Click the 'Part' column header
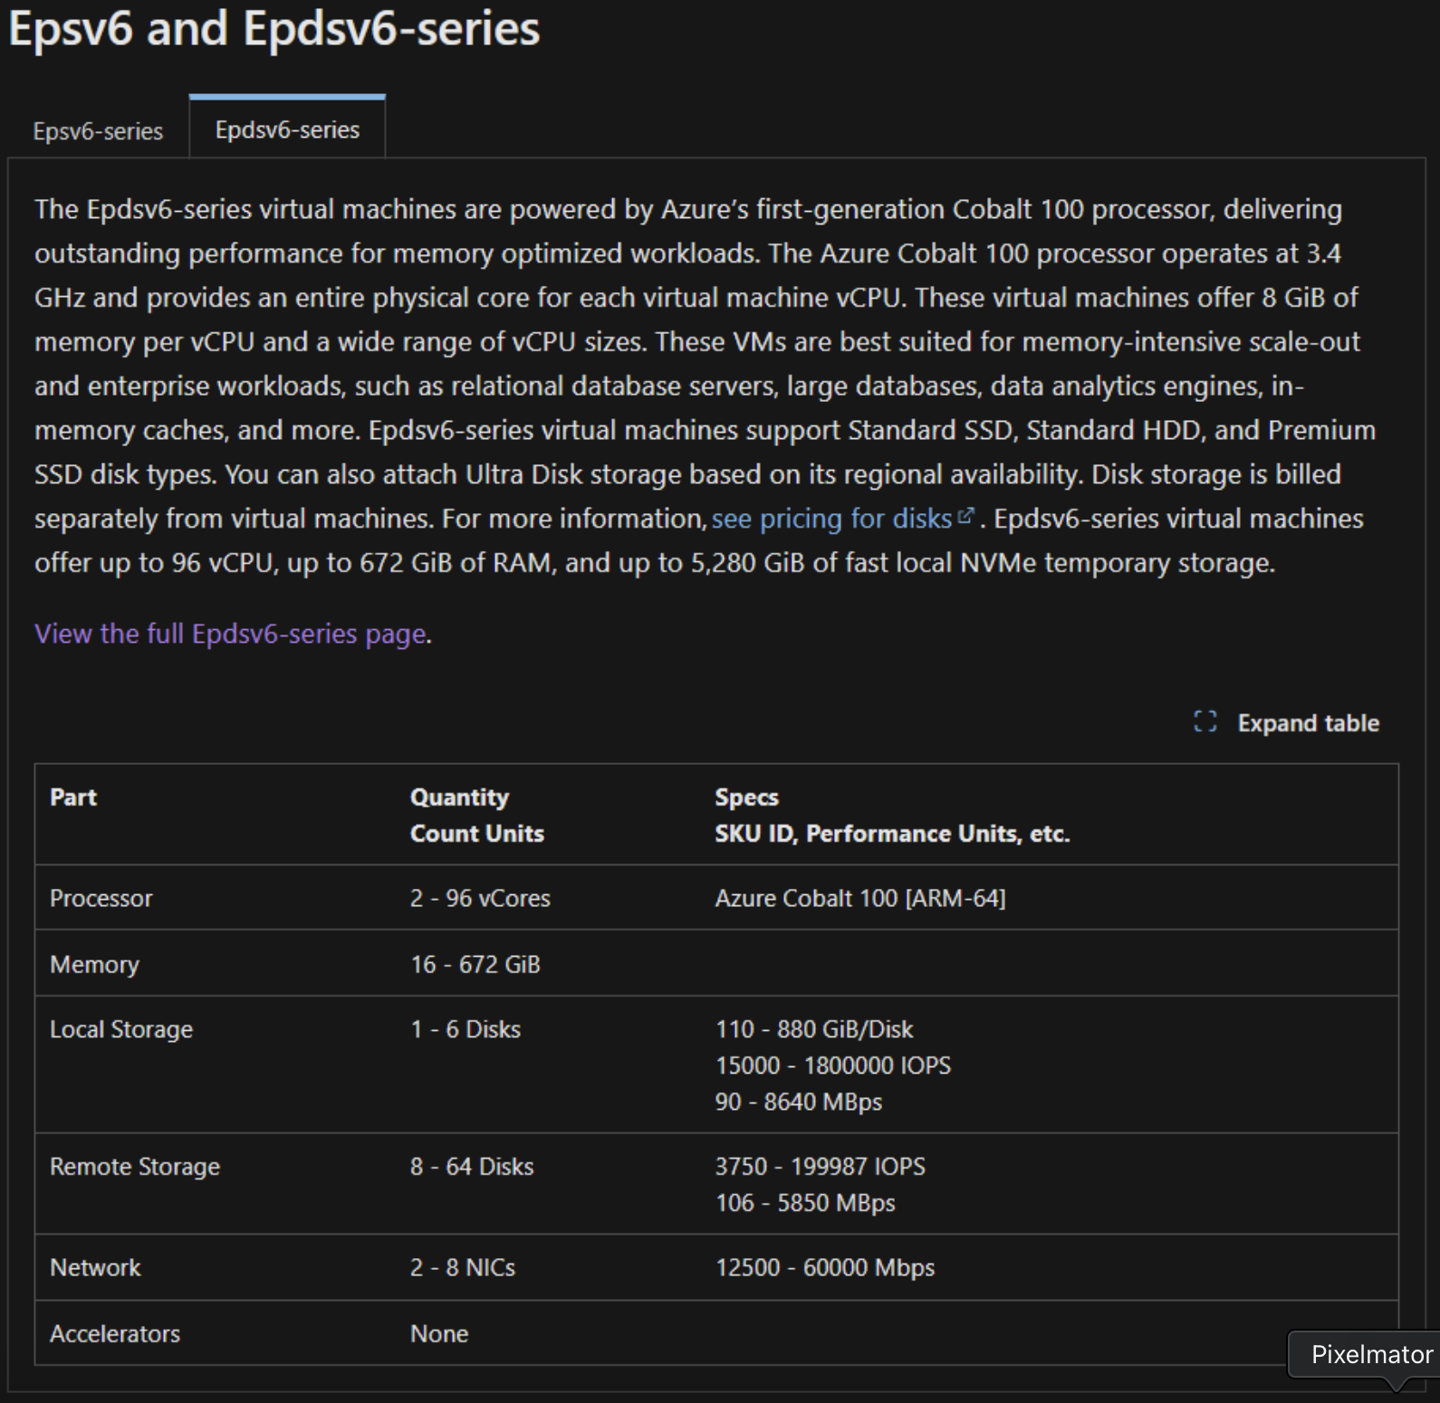This screenshot has width=1440, height=1403. 74,797
